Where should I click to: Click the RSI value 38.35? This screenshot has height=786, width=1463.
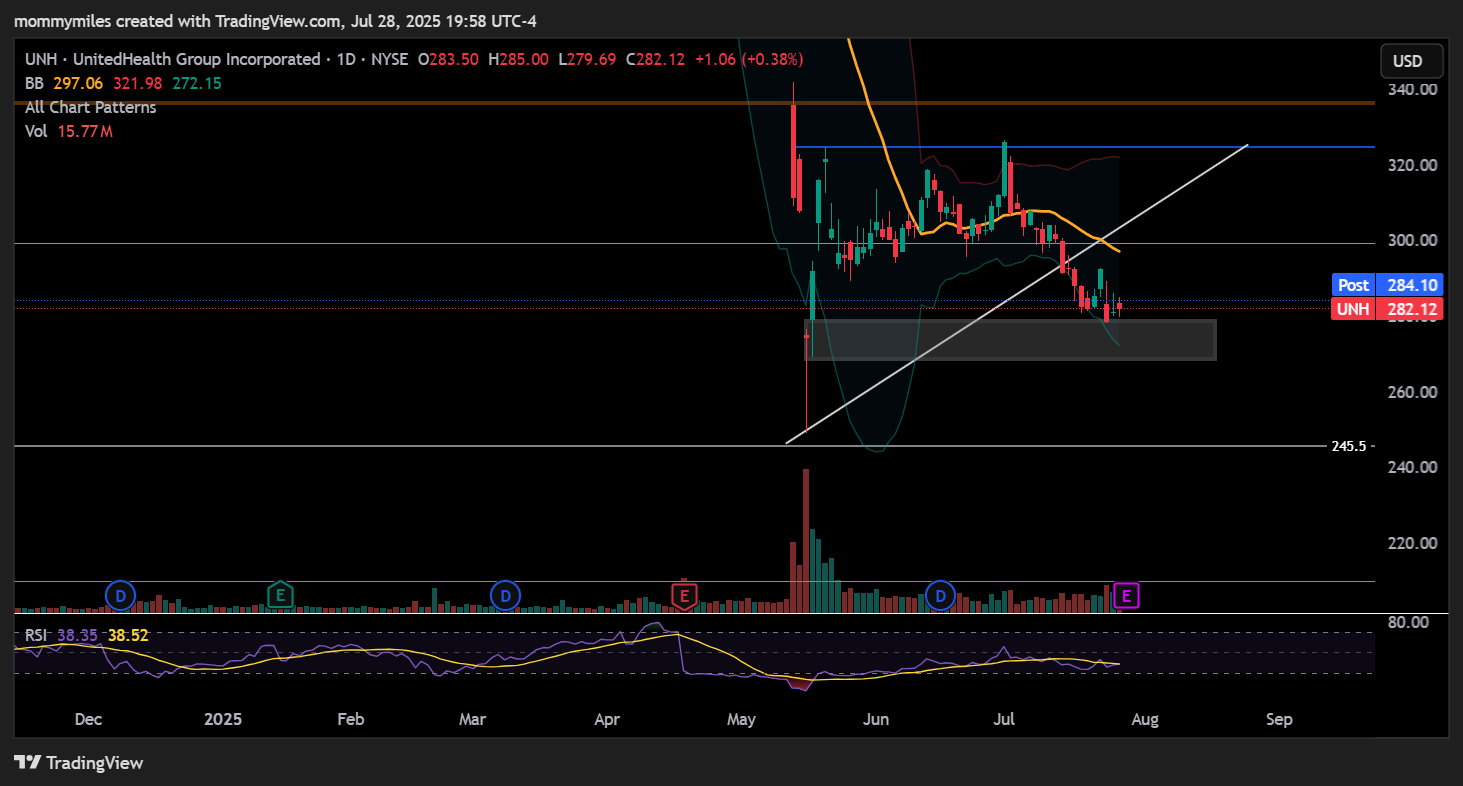75,634
